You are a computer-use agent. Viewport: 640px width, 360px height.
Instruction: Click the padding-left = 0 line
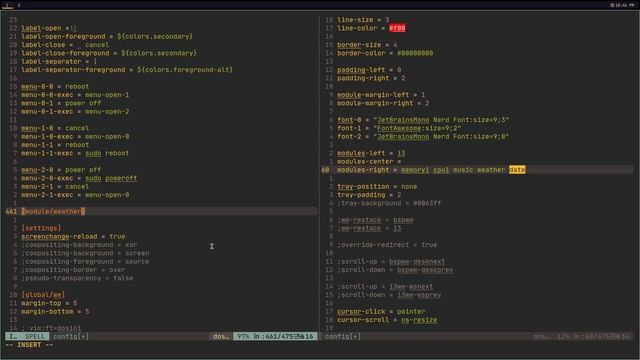(369, 70)
